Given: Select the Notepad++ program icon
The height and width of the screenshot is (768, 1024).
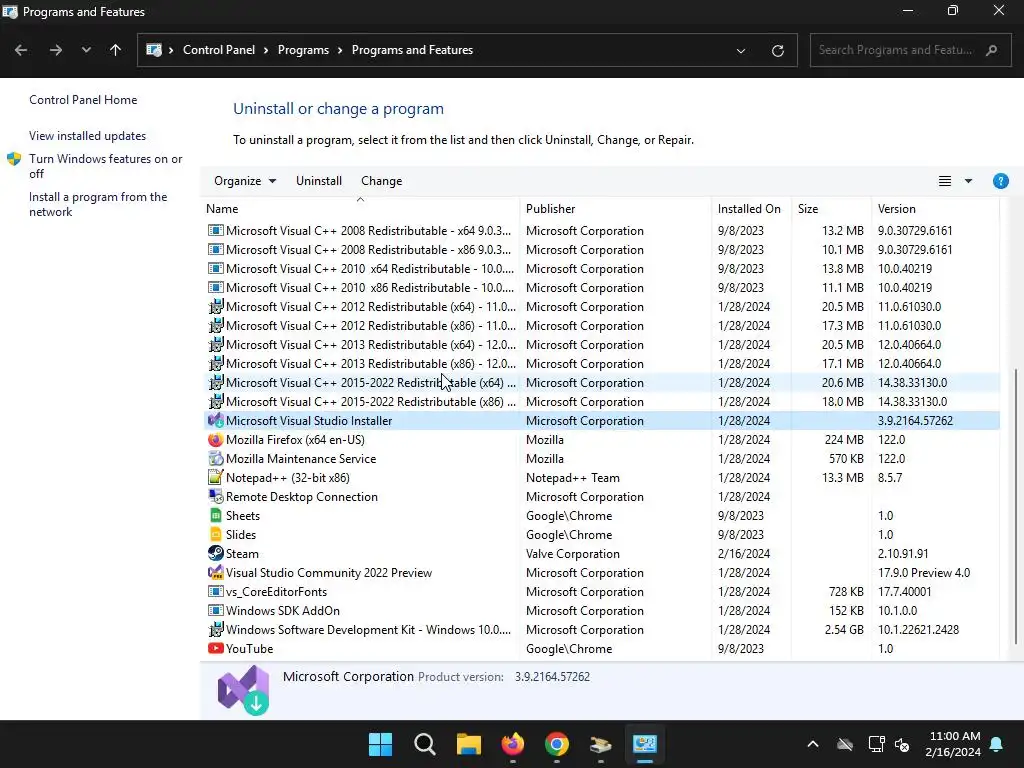Looking at the screenshot, I should [x=215, y=477].
